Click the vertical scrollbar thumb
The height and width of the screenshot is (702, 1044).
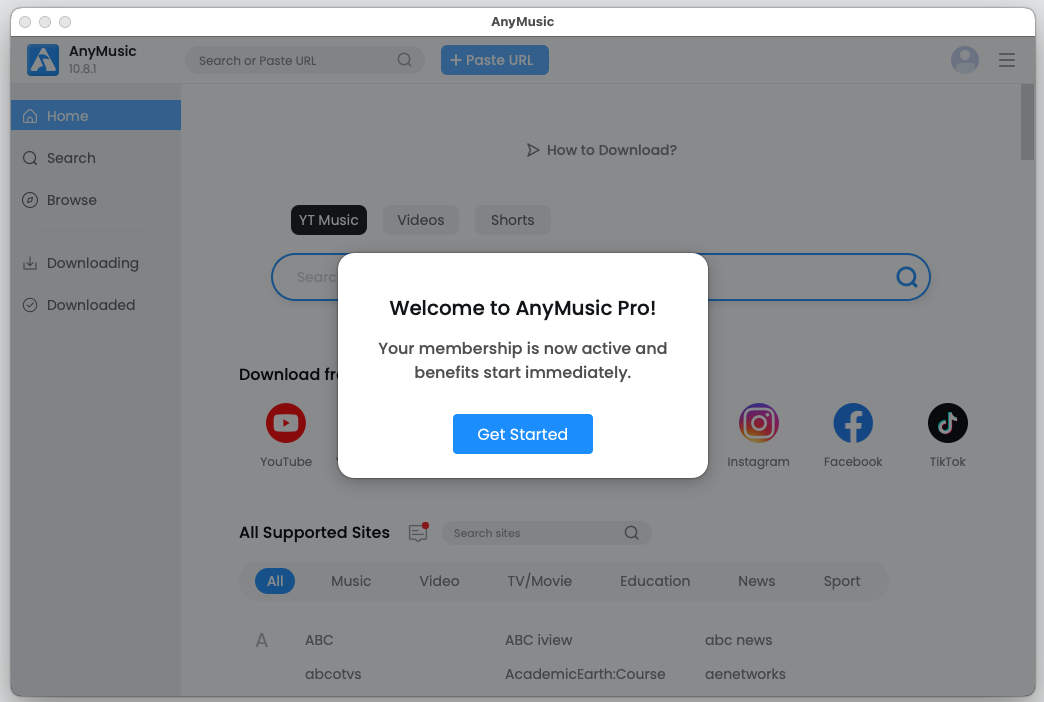[1027, 122]
